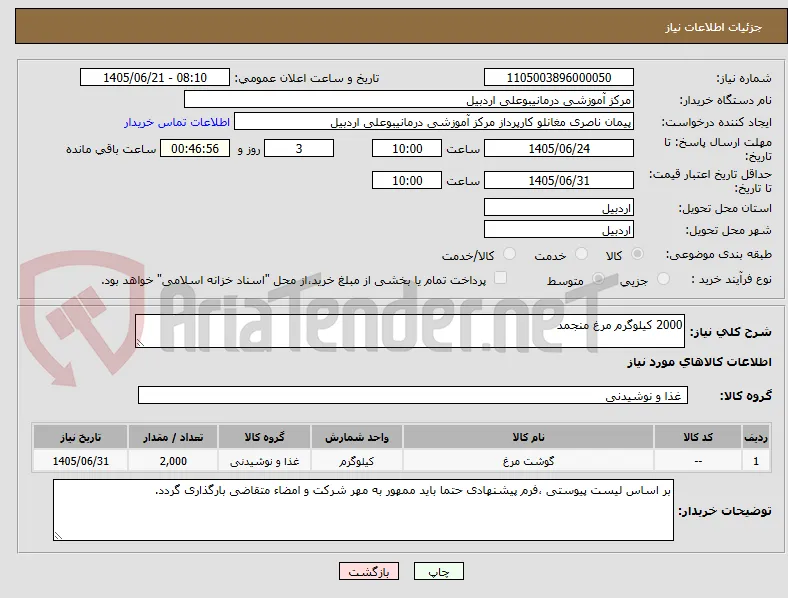Click the remaining days field showing 3

[x=299, y=148]
